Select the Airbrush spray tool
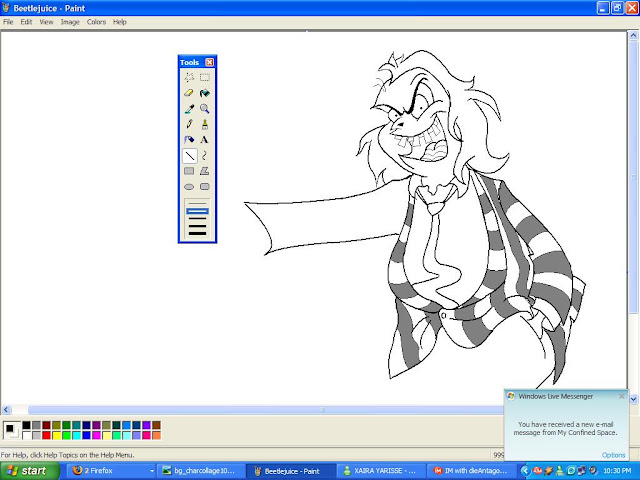Screen dimensions: 640x480 (x=189, y=140)
